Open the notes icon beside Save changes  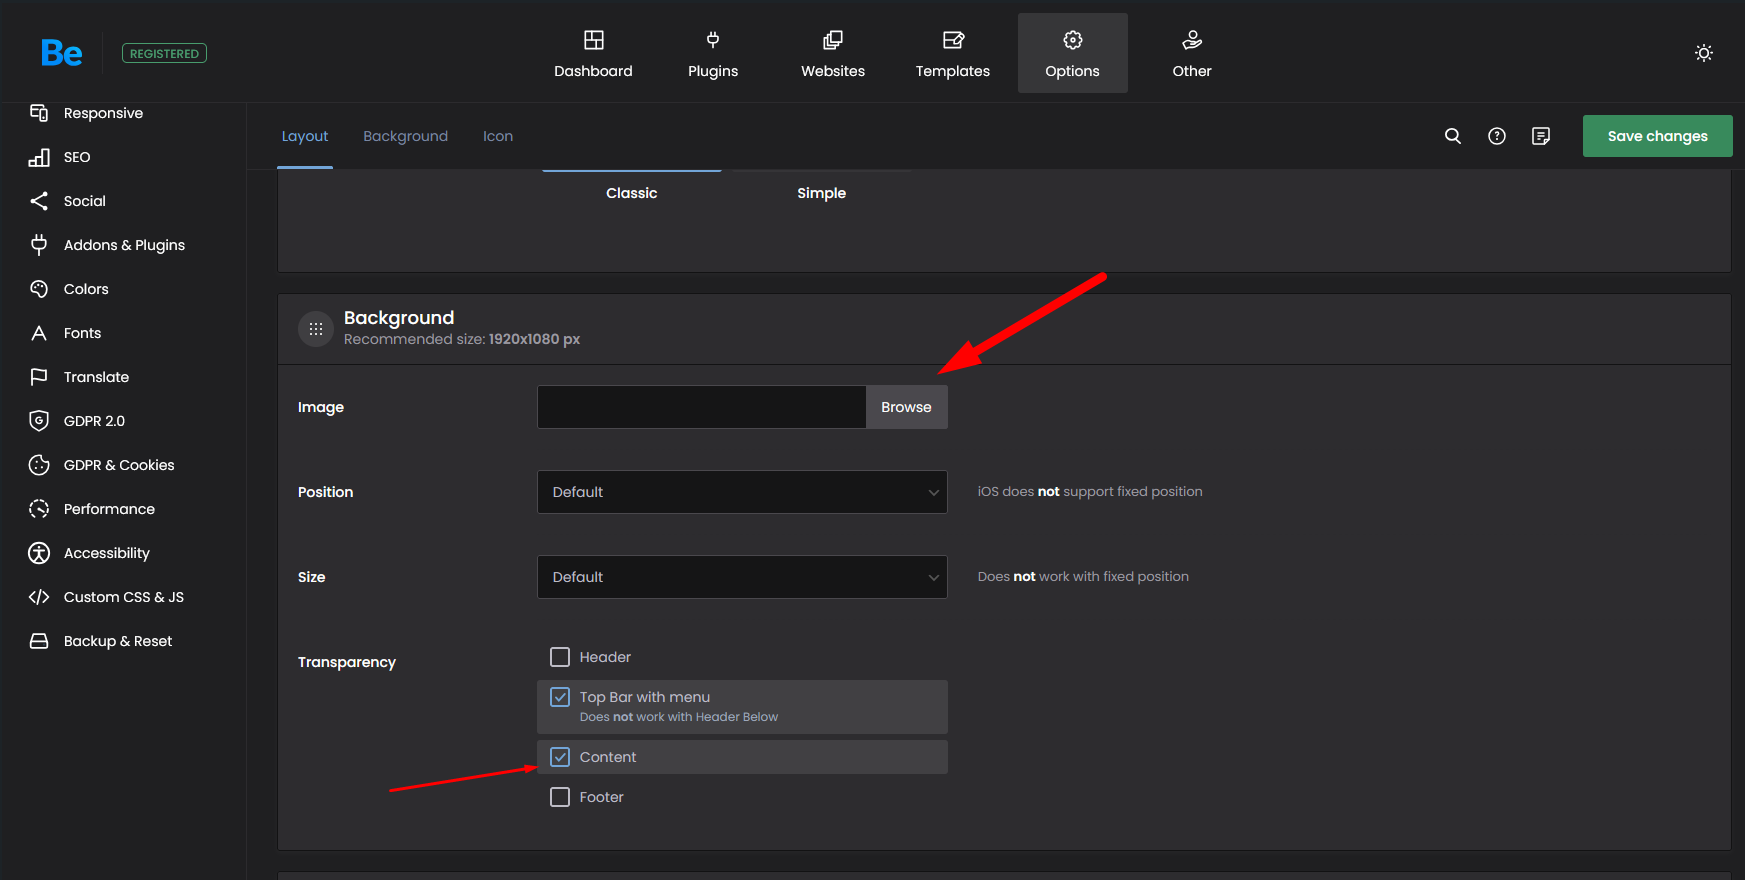pyautogui.click(x=1541, y=136)
